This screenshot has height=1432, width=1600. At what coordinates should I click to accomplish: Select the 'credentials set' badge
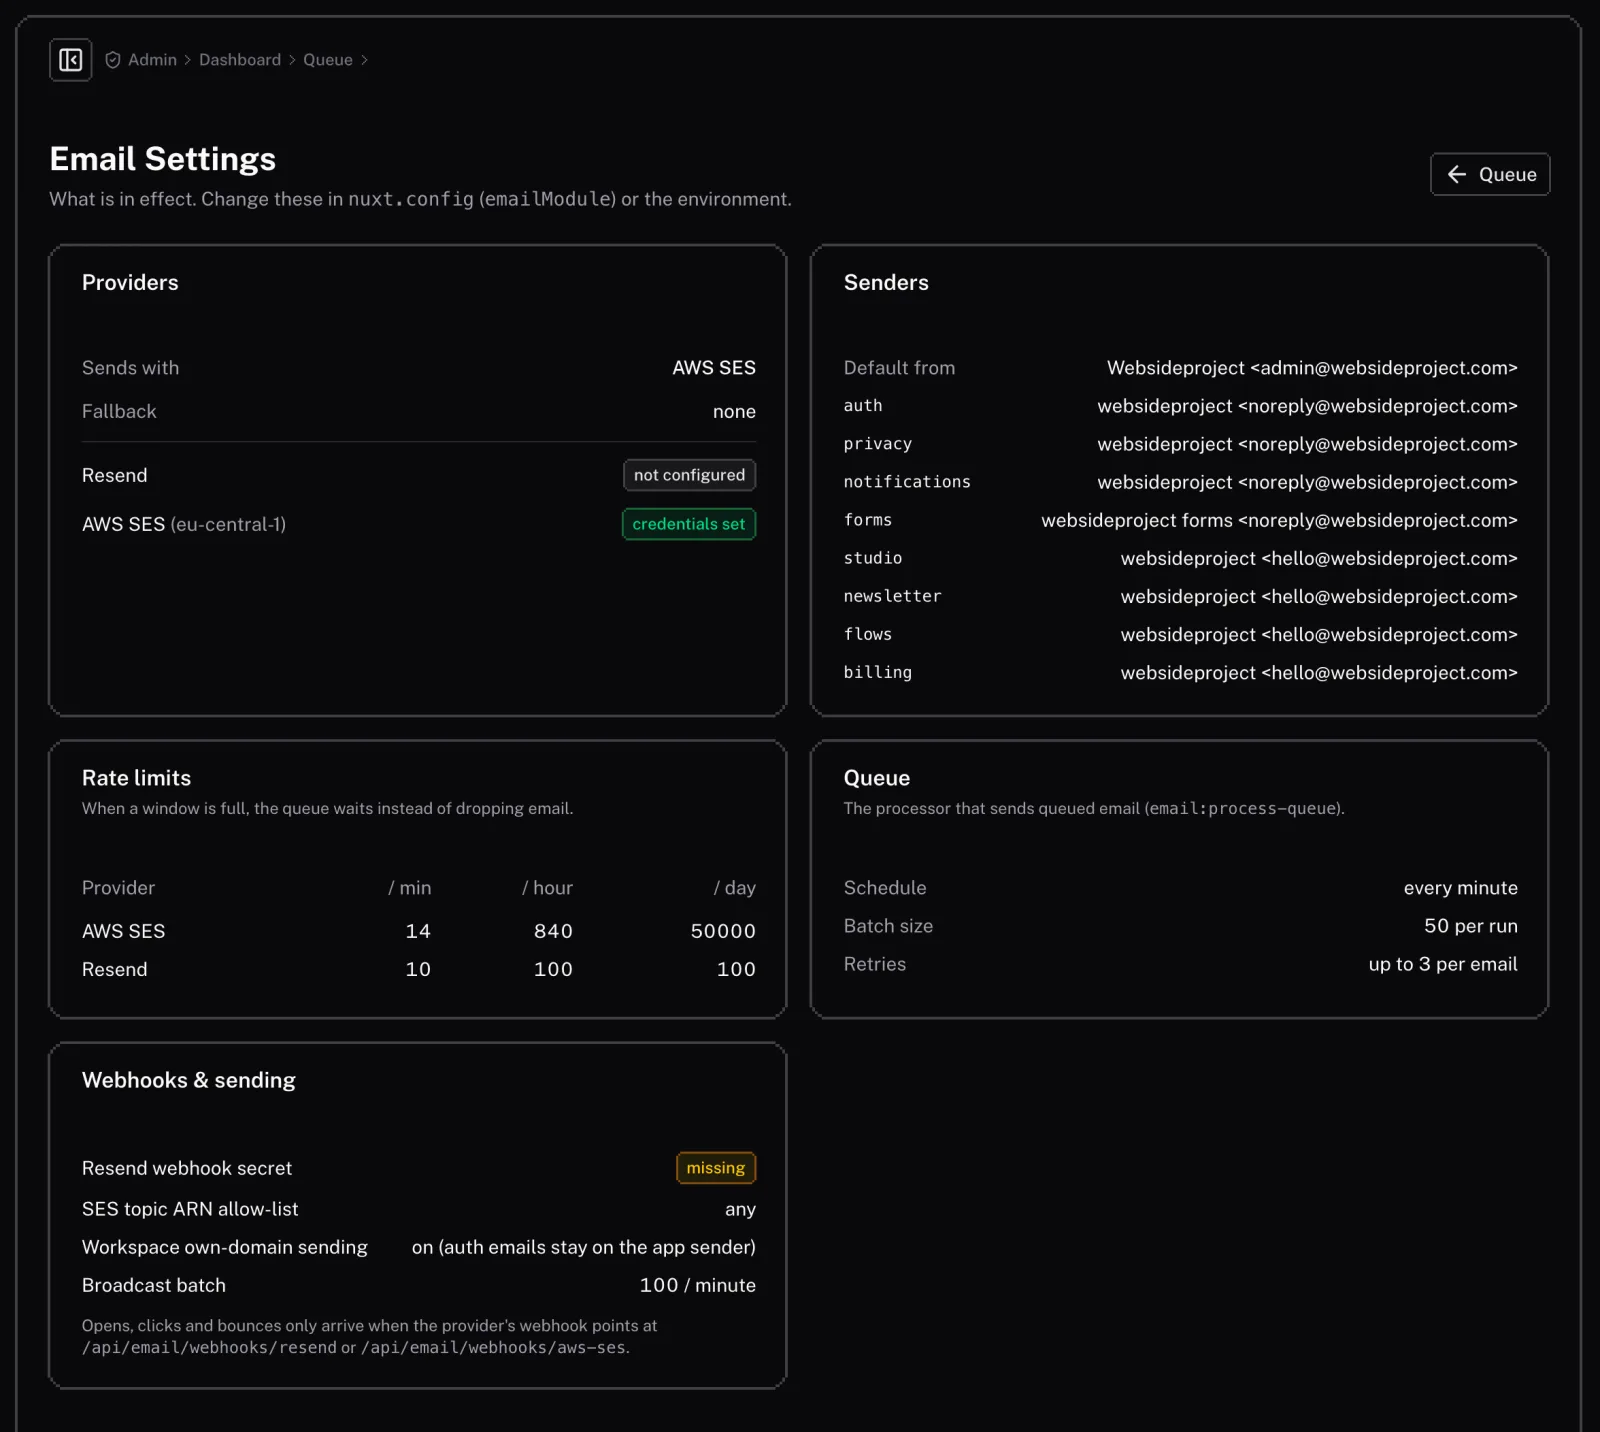point(689,524)
